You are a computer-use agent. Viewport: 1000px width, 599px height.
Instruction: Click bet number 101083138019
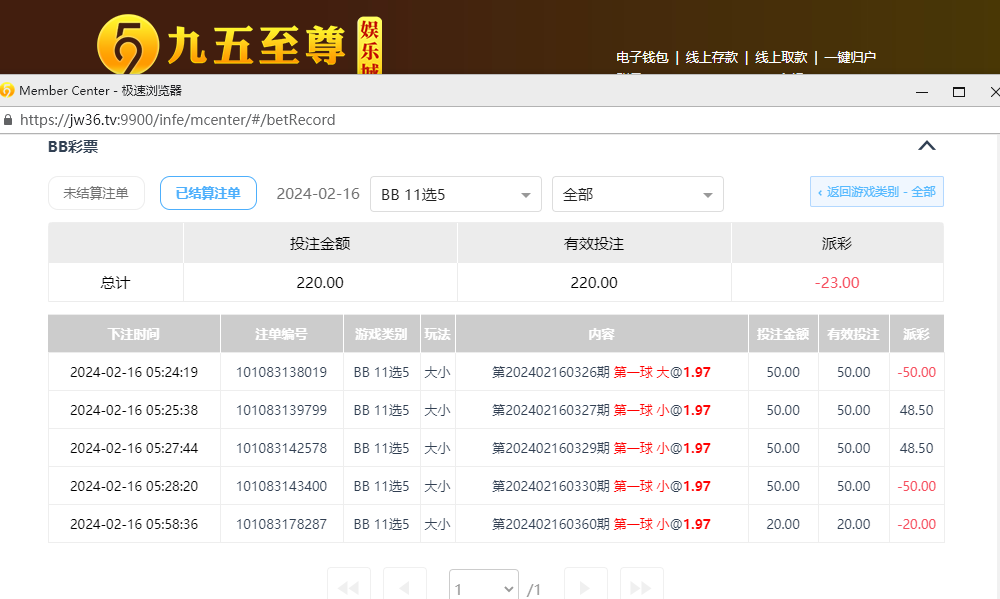281,372
